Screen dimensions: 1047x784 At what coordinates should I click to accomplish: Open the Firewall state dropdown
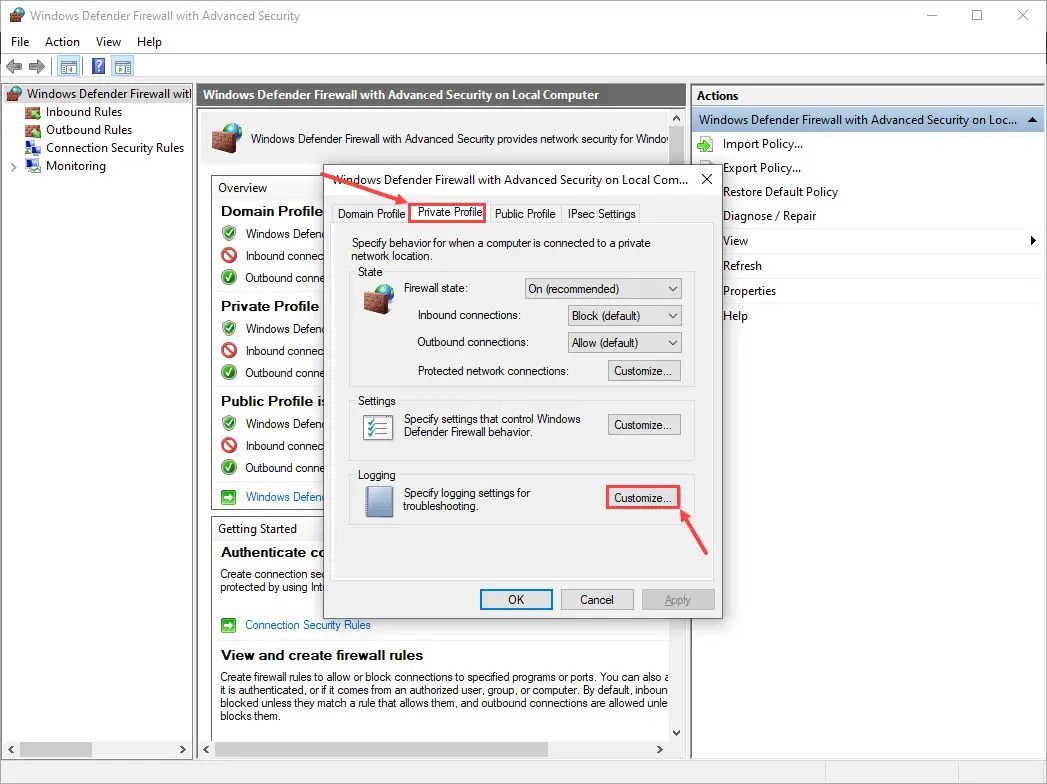[x=603, y=289]
